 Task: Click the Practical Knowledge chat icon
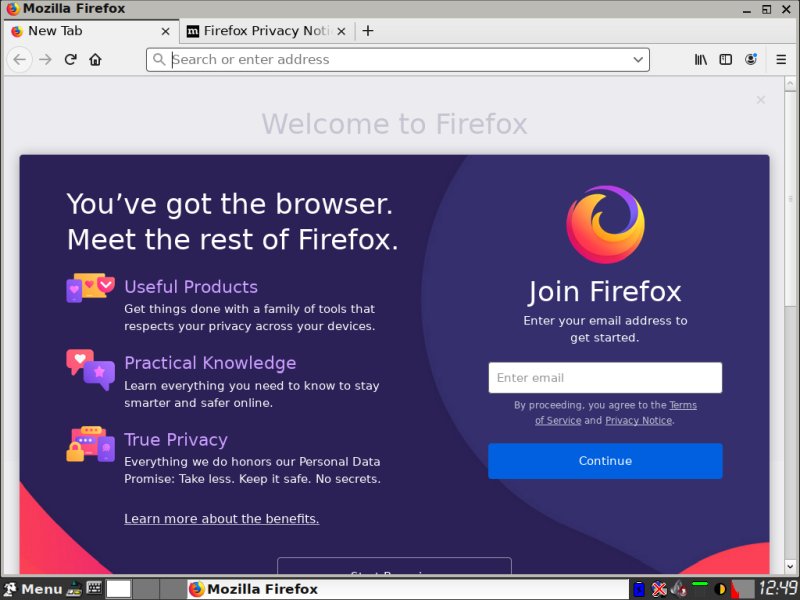pyautogui.click(x=90, y=368)
